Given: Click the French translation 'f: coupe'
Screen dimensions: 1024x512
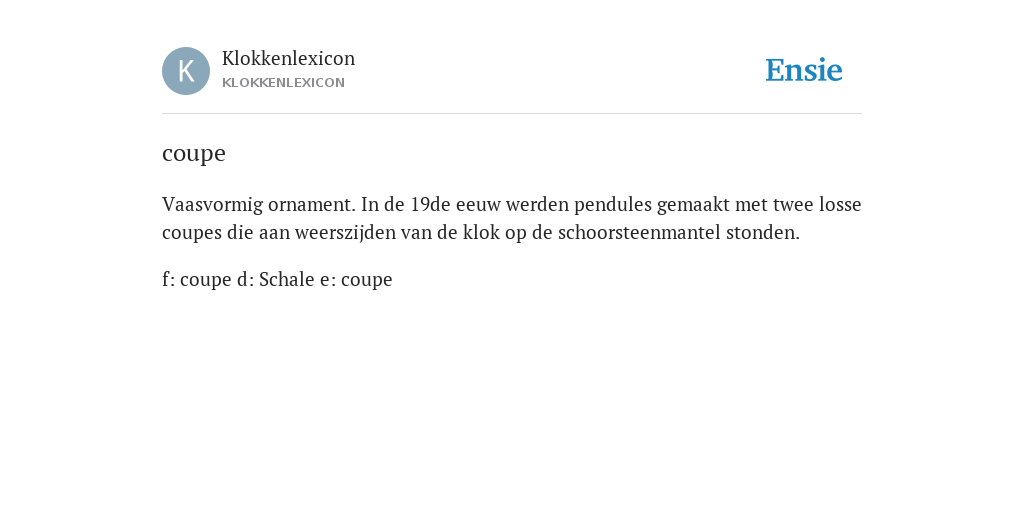Looking at the screenshot, I should tap(197, 280).
